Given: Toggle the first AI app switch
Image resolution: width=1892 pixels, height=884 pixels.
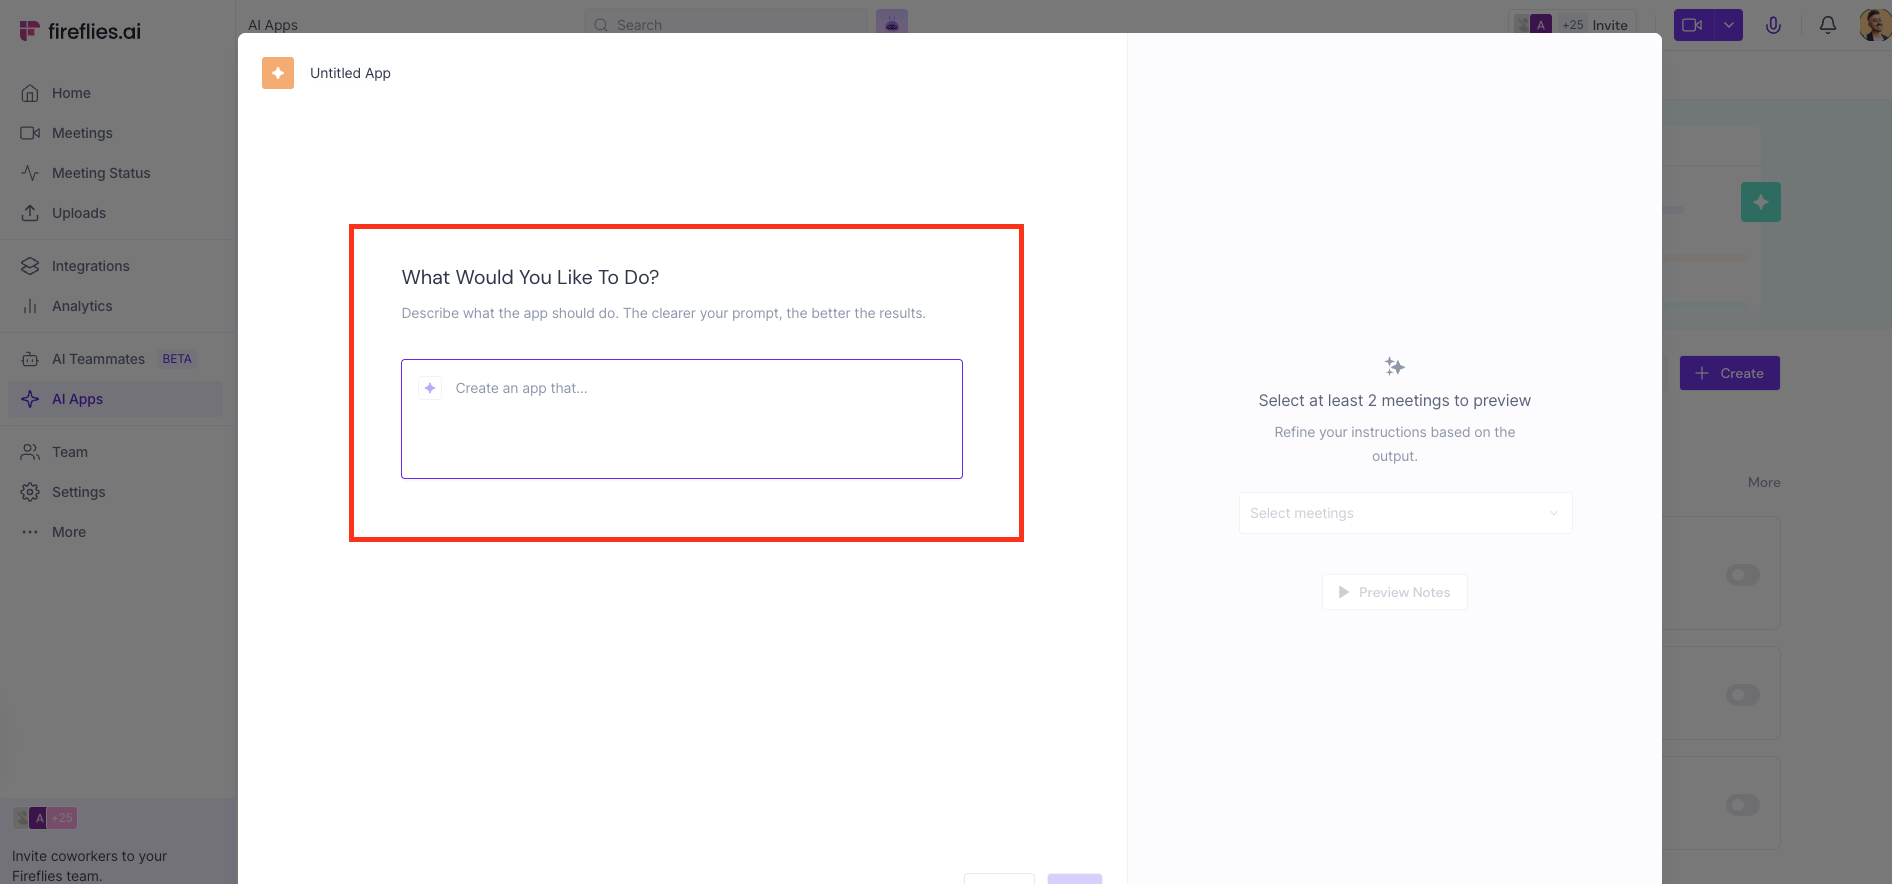Looking at the screenshot, I should point(1742,575).
